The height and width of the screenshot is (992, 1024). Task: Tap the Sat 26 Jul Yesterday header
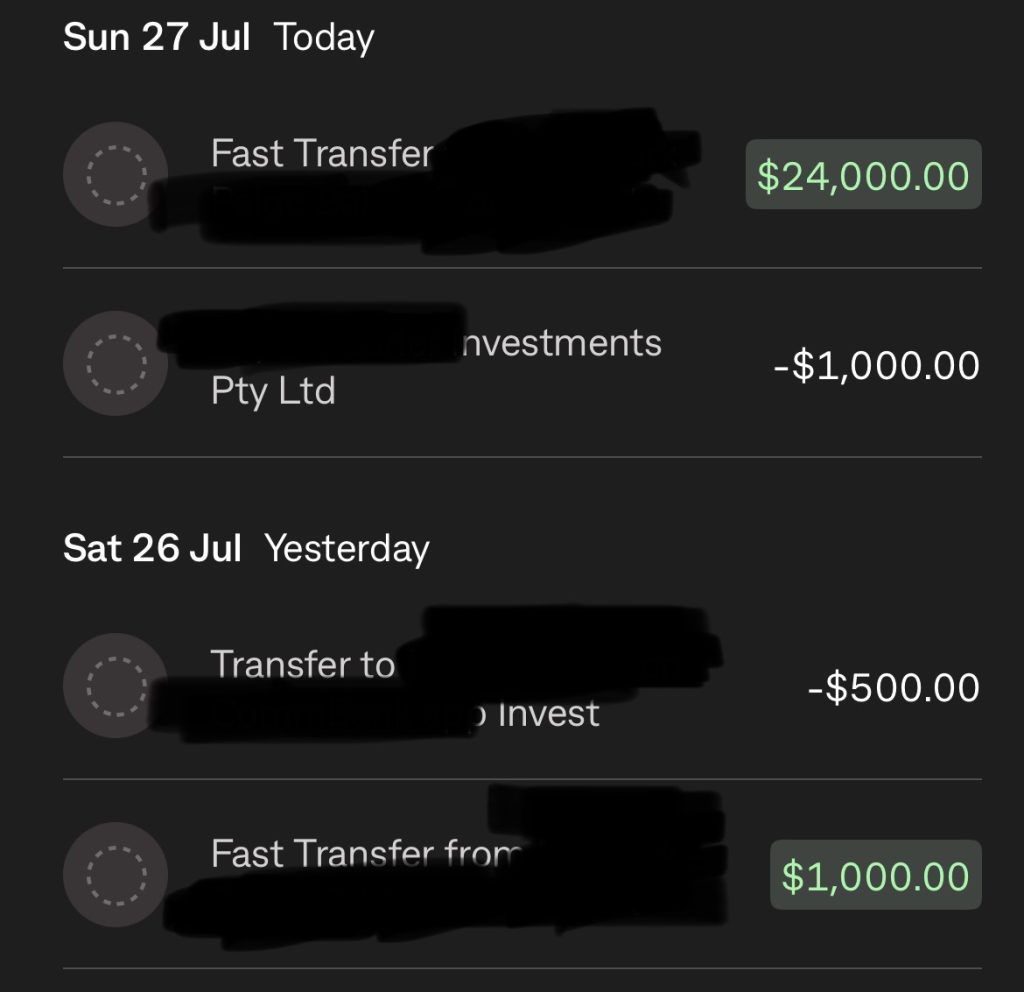coord(153,547)
